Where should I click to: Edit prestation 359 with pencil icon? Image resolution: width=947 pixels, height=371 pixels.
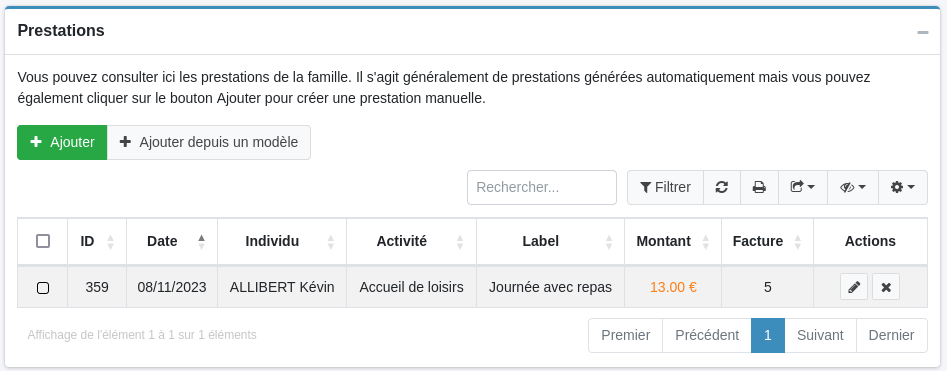854,287
